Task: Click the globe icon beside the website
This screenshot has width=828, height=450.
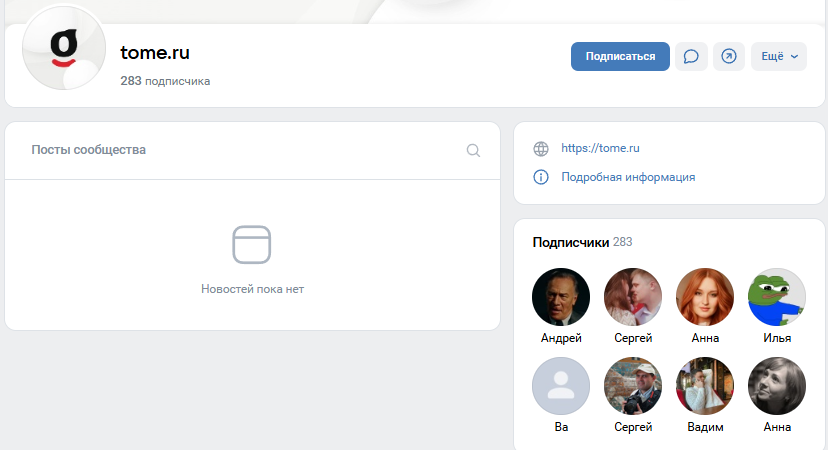Action: 541,149
